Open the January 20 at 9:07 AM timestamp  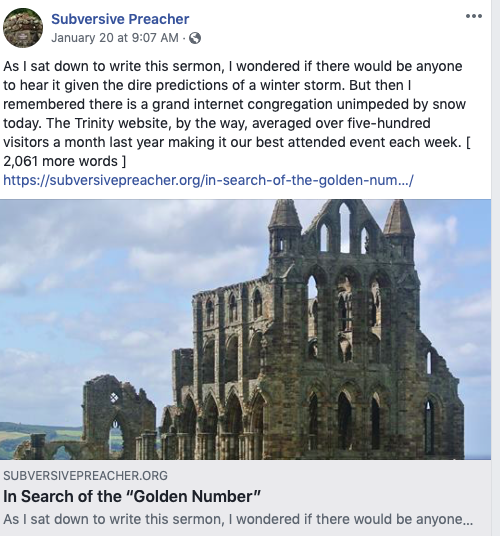[x=115, y=38]
